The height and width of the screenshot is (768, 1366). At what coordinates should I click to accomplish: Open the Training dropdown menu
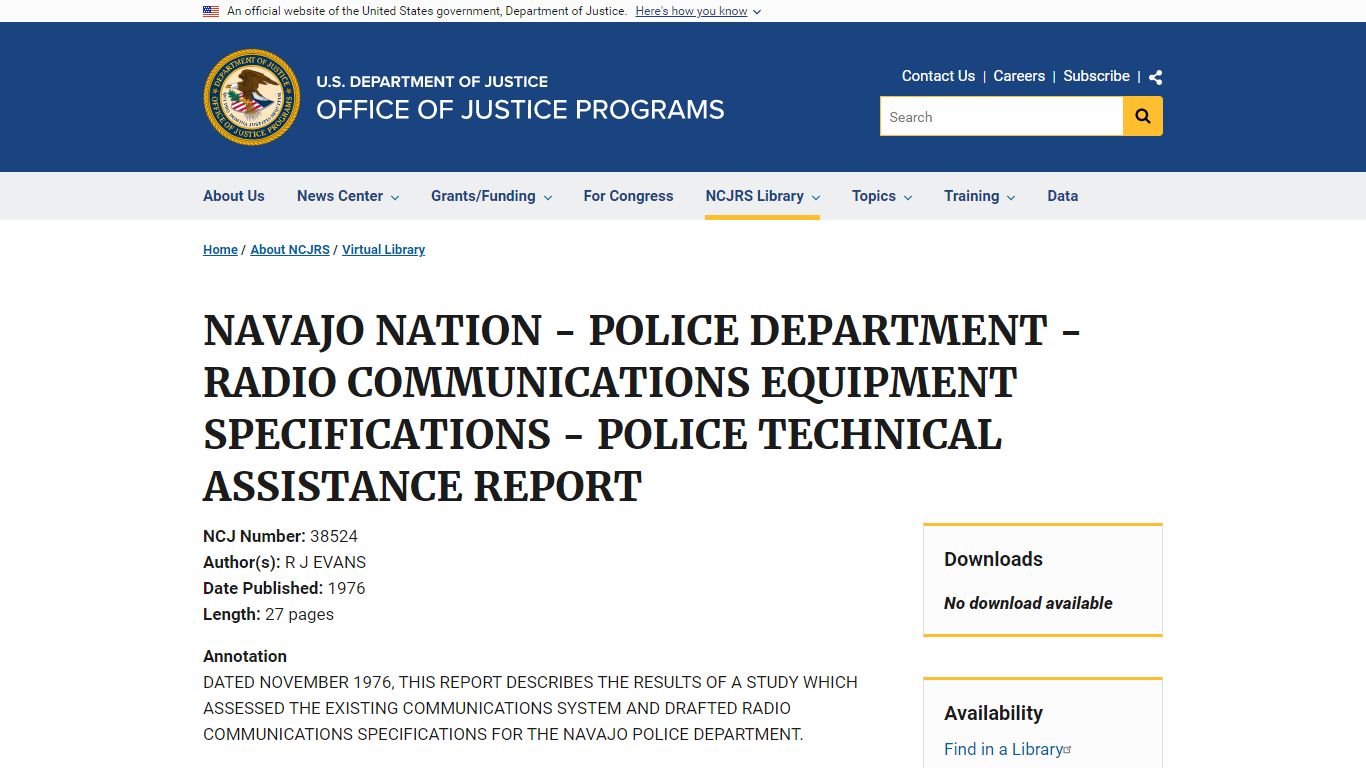point(979,196)
